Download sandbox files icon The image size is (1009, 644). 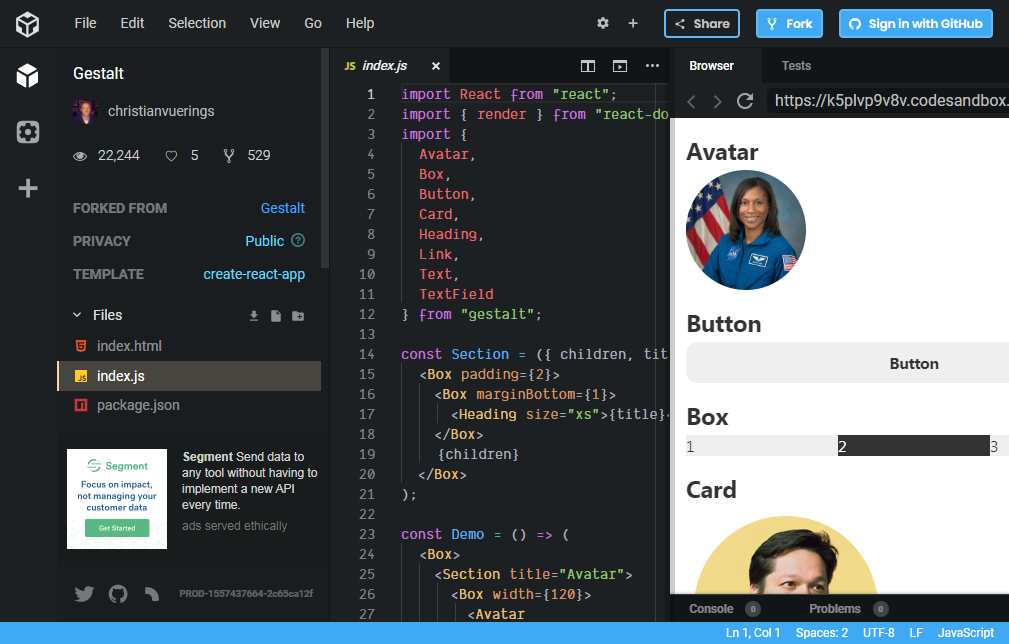(x=254, y=315)
